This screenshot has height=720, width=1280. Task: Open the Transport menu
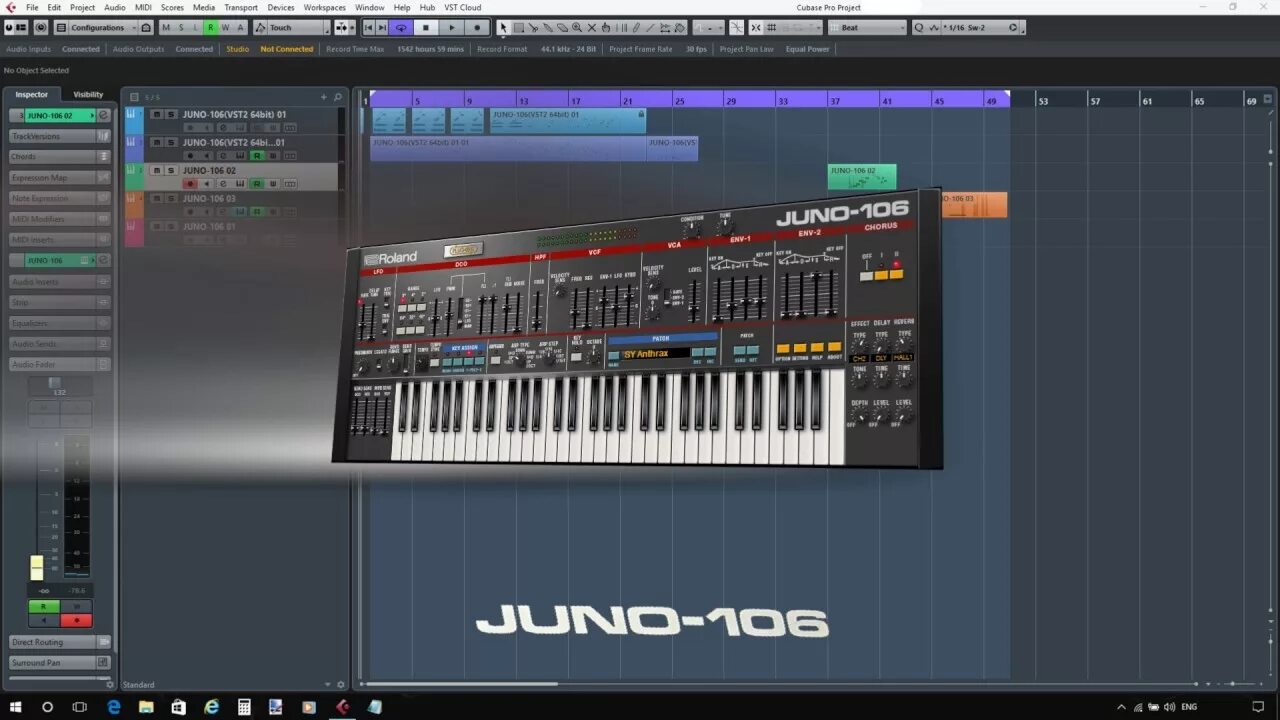coord(241,7)
